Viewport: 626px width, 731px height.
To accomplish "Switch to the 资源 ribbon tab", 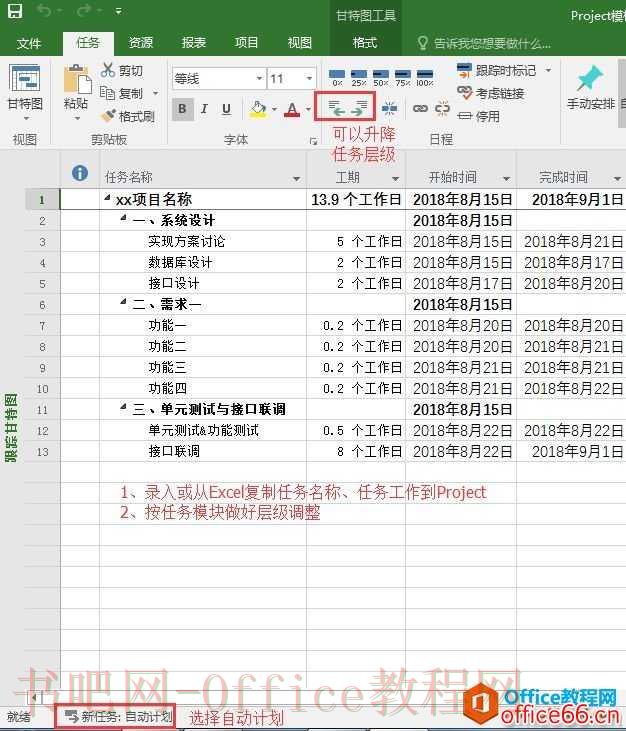I will click(x=141, y=43).
